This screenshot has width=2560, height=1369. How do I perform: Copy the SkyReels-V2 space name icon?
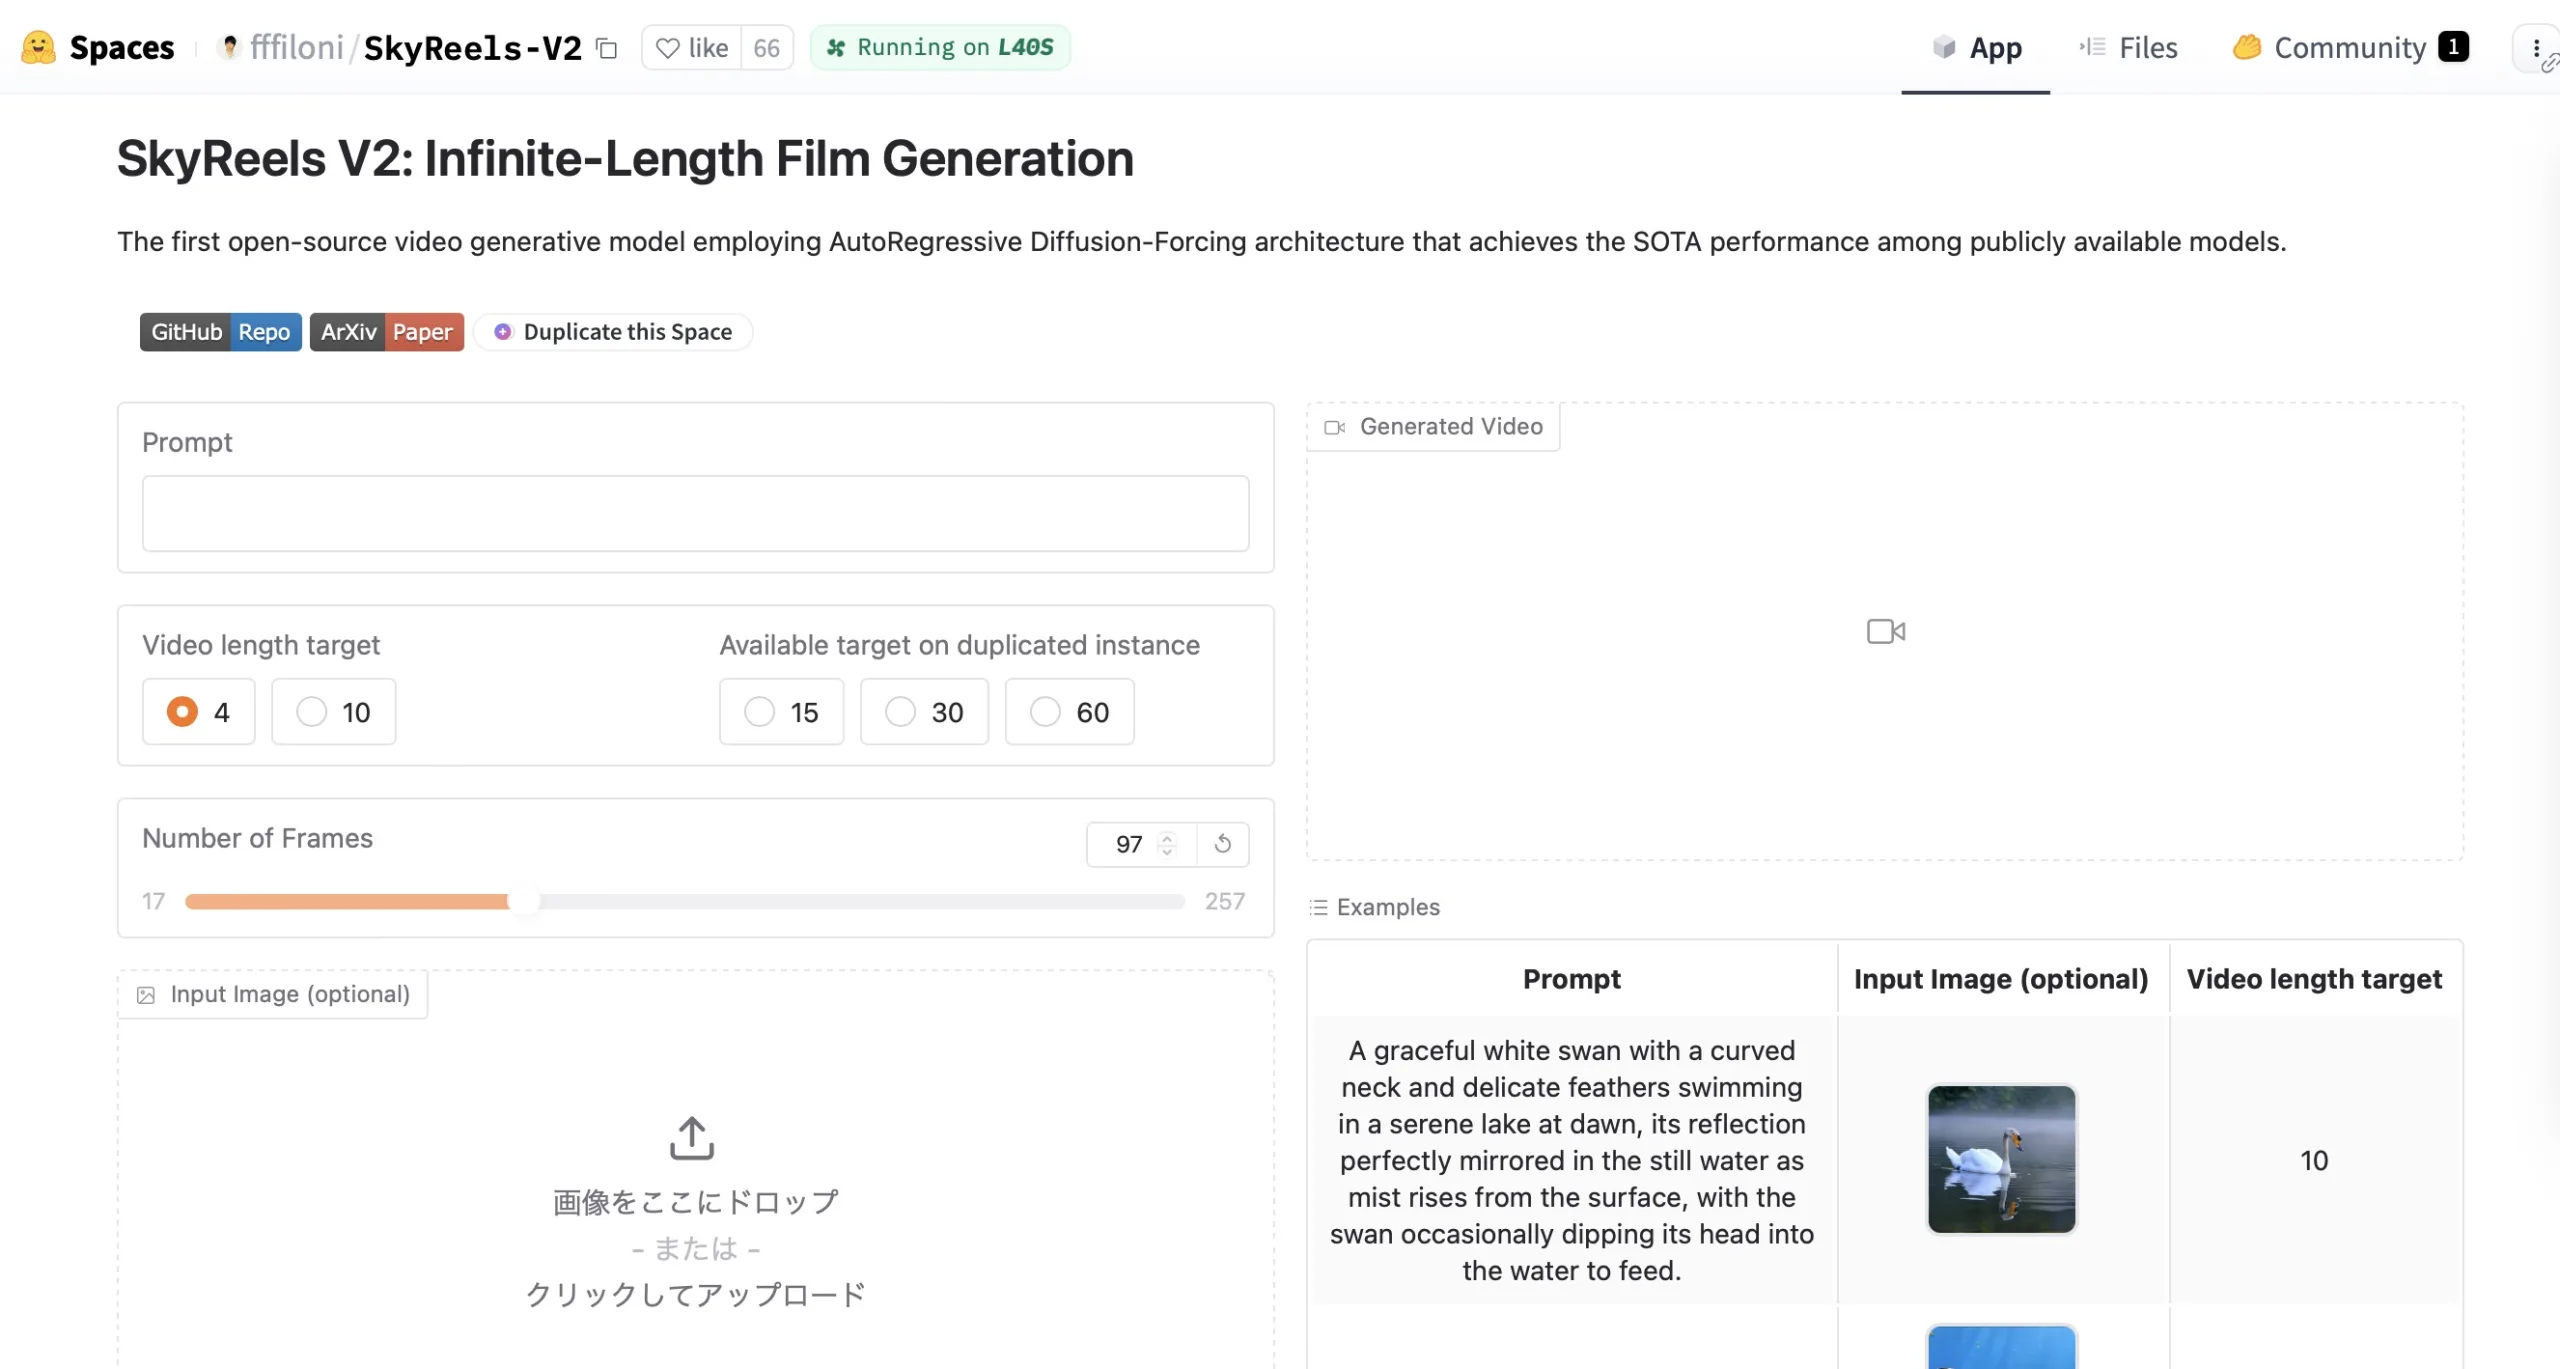(x=606, y=48)
